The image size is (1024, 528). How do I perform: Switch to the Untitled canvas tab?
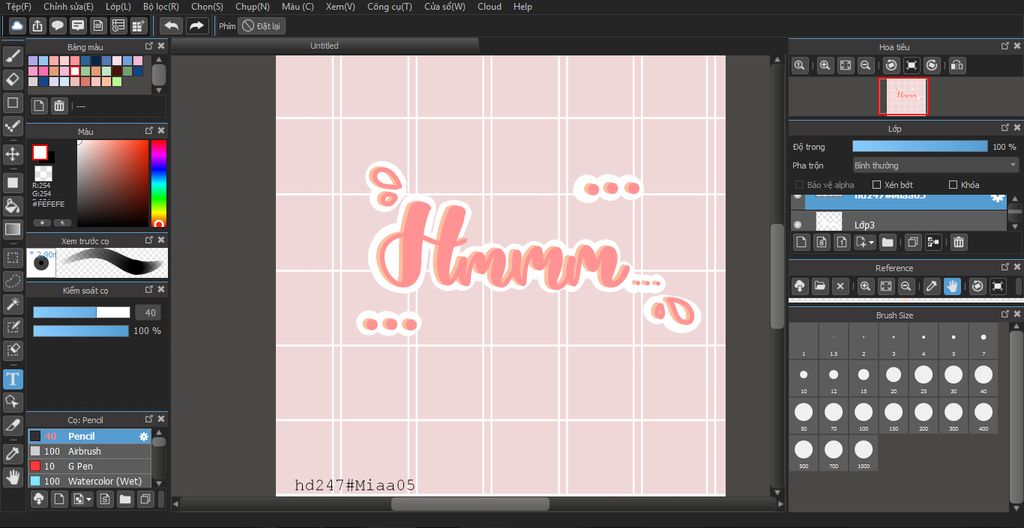[325, 46]
